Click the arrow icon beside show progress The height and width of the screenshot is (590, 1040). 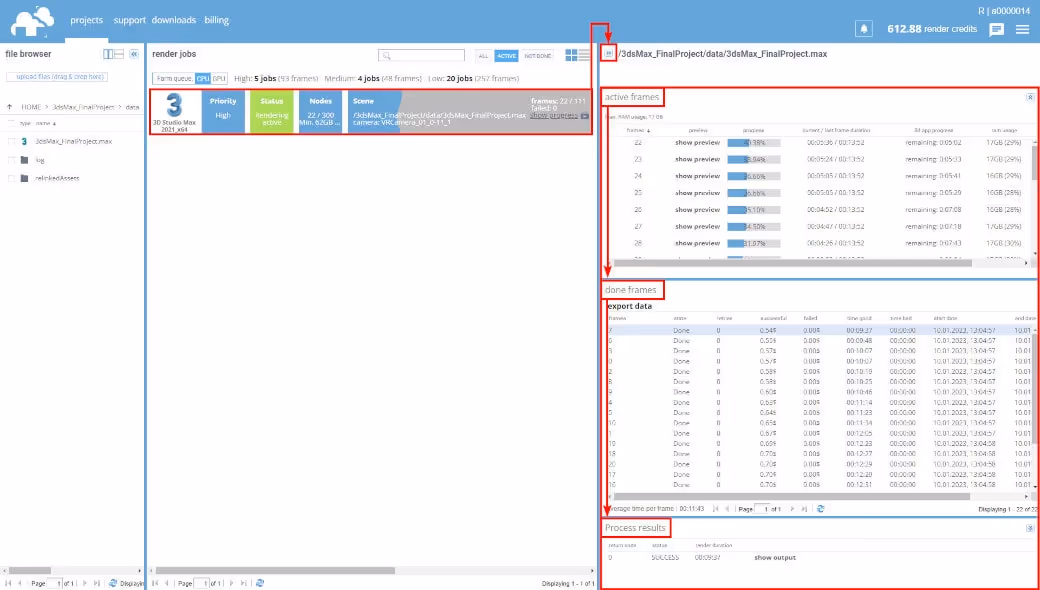584,116
